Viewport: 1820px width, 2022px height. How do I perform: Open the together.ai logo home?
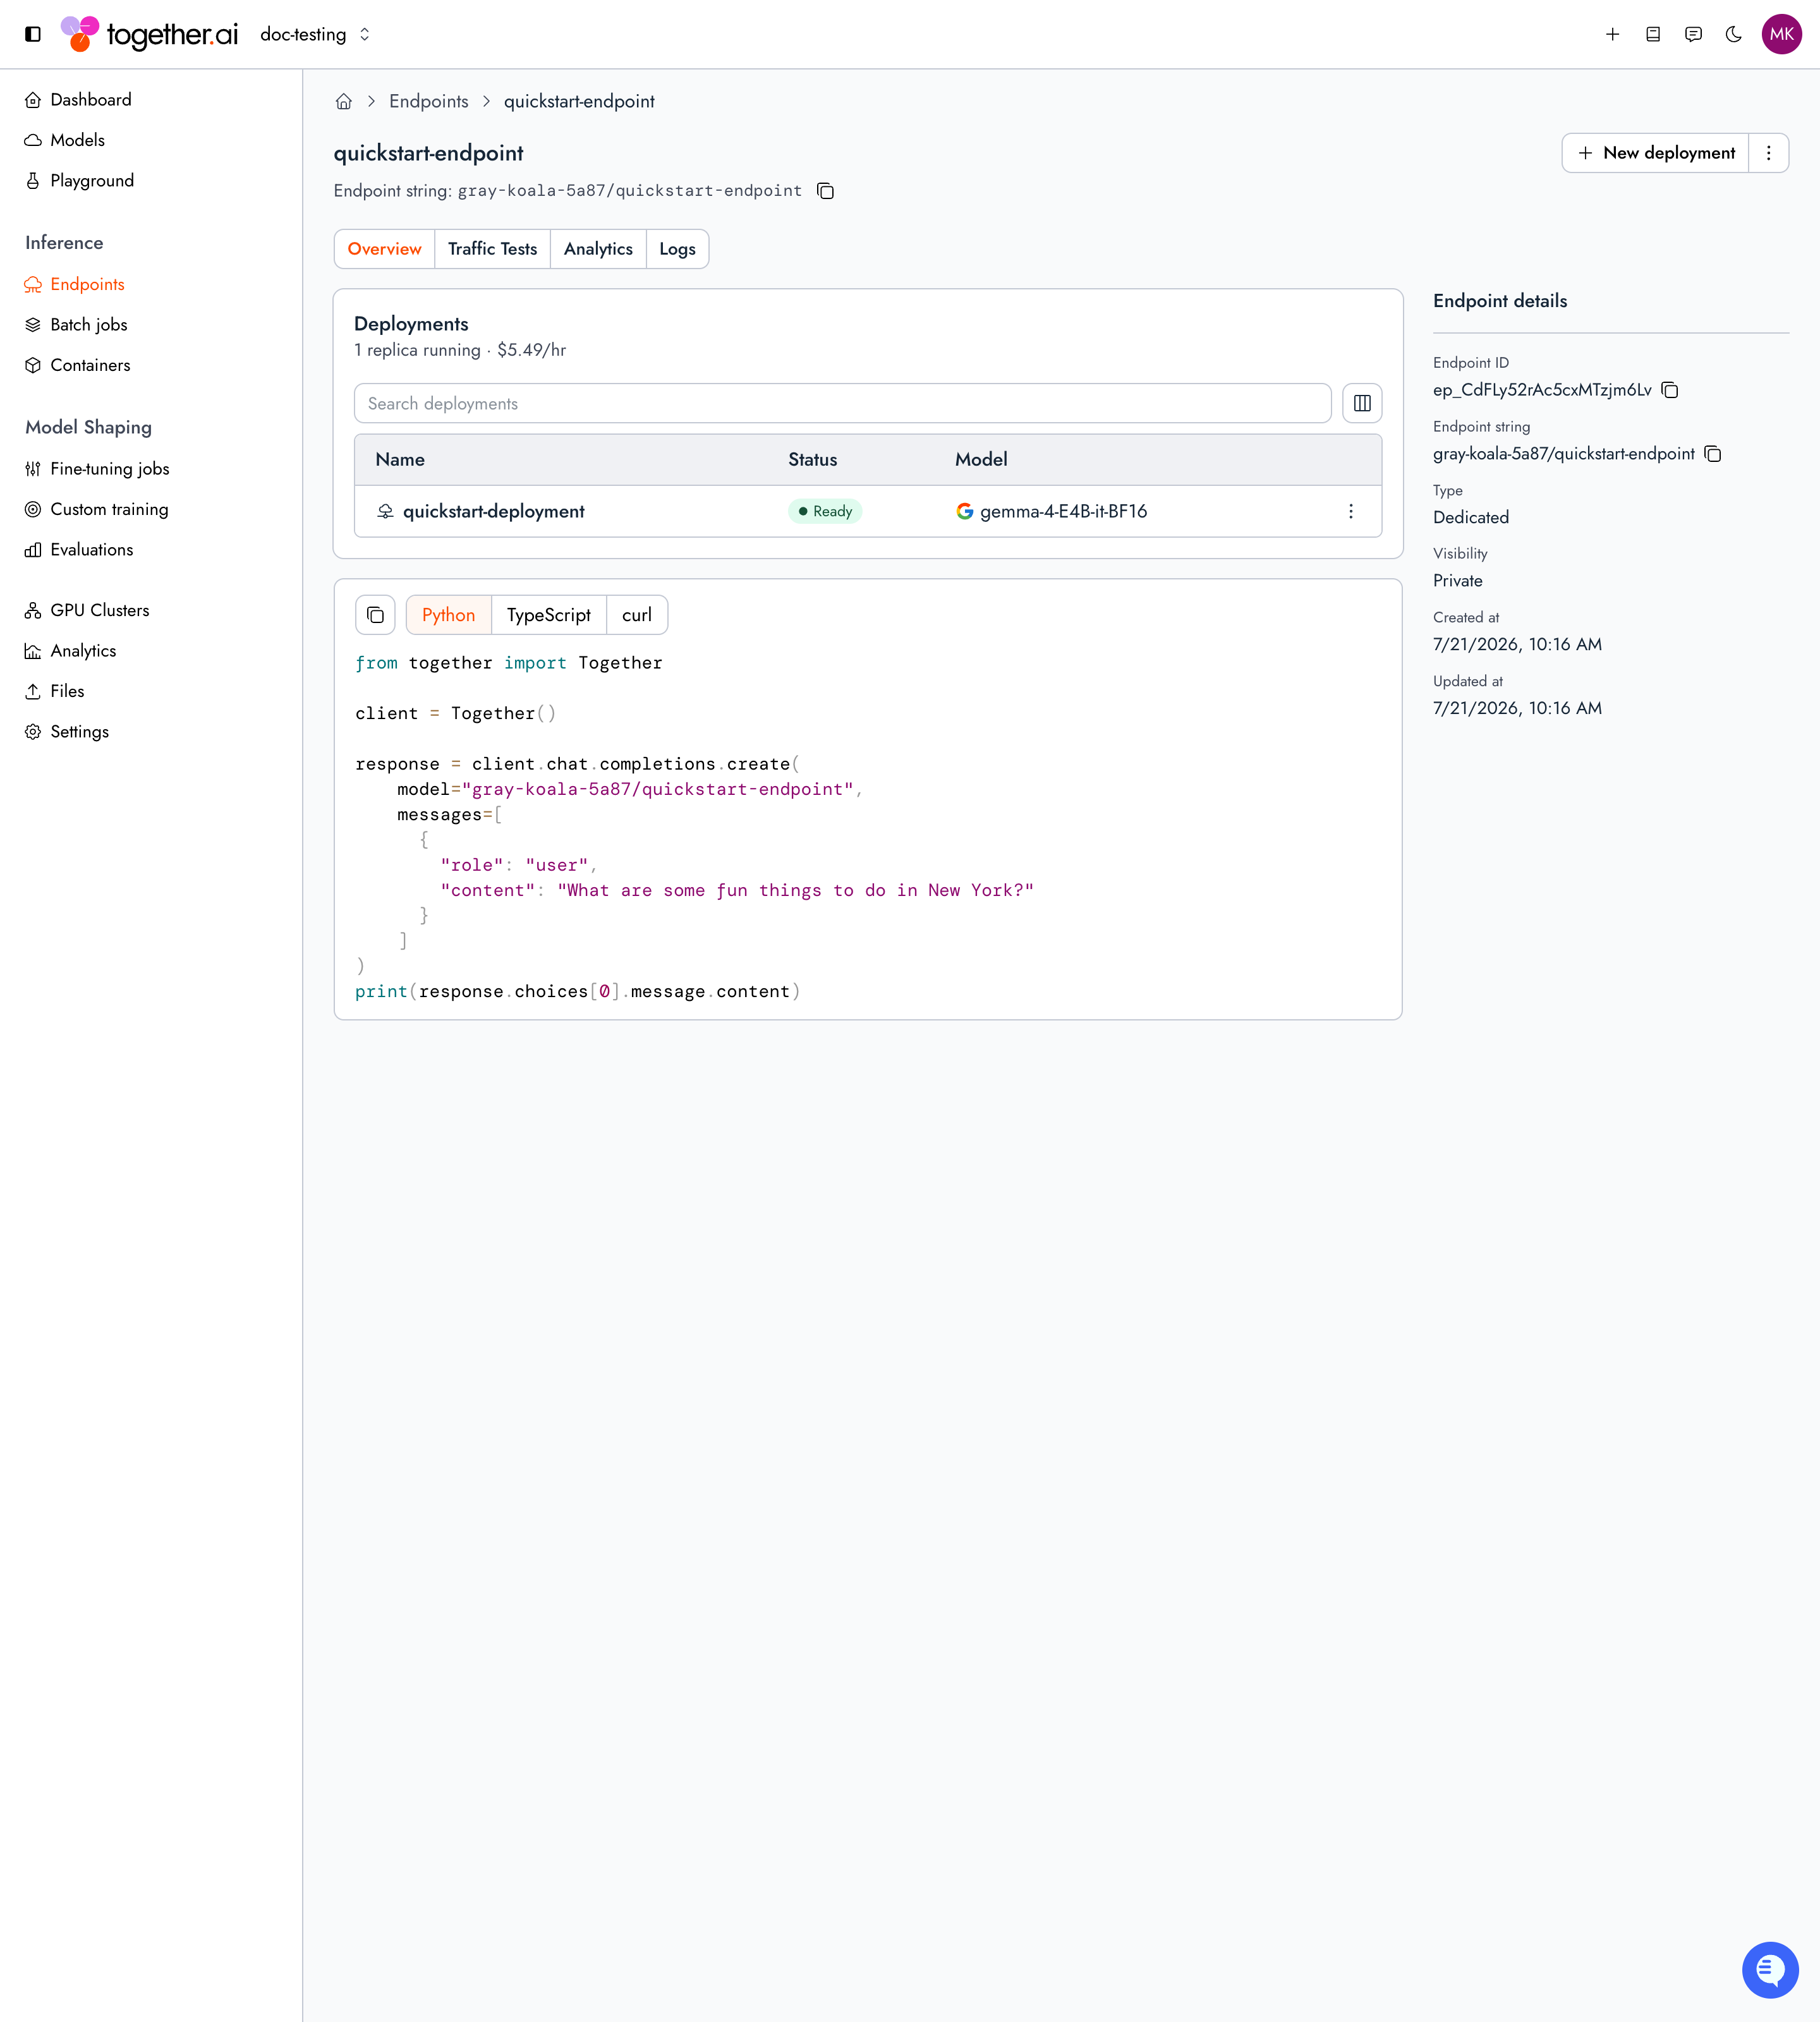click(150, 34)
